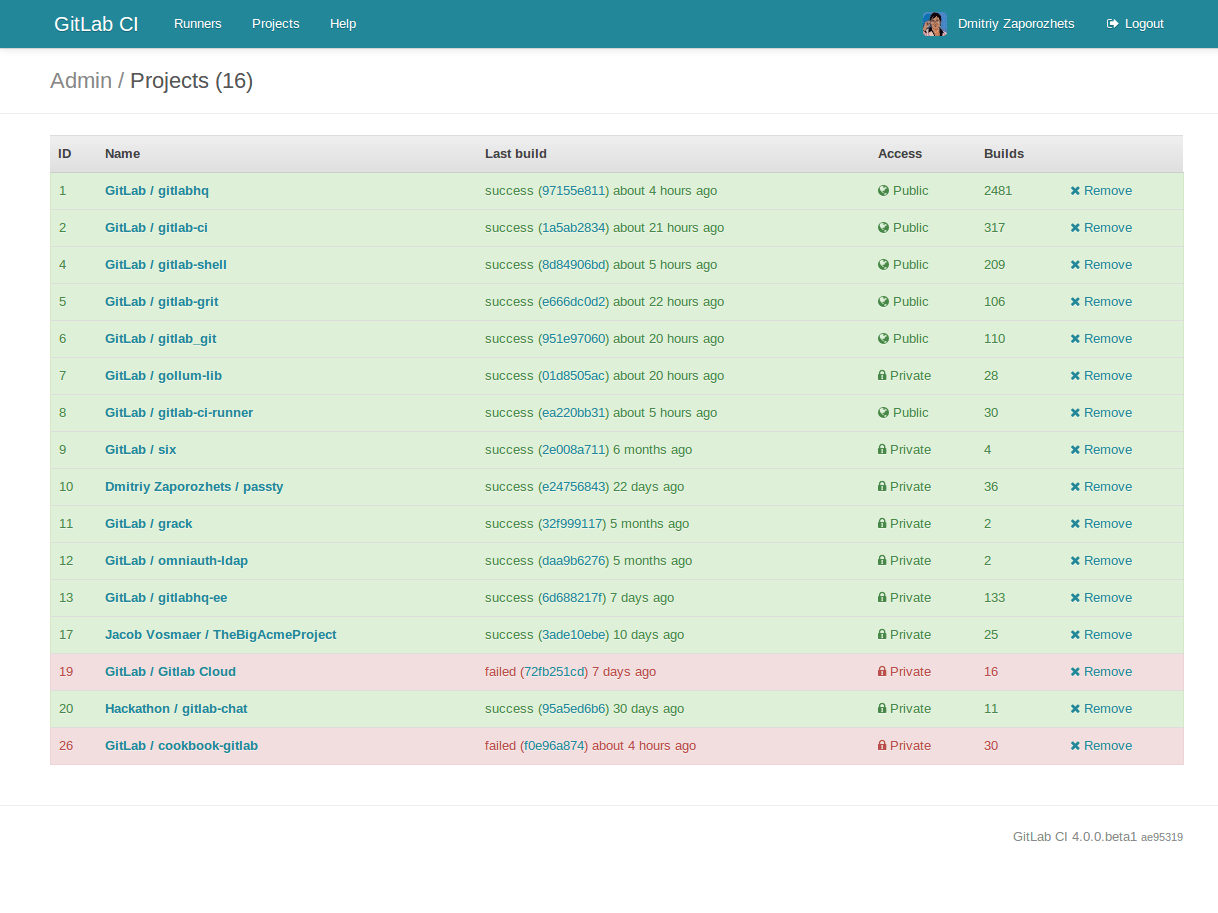Open Dmitriy Zaporozhets user profile

pyautogui.click(x=1015, y=24)
